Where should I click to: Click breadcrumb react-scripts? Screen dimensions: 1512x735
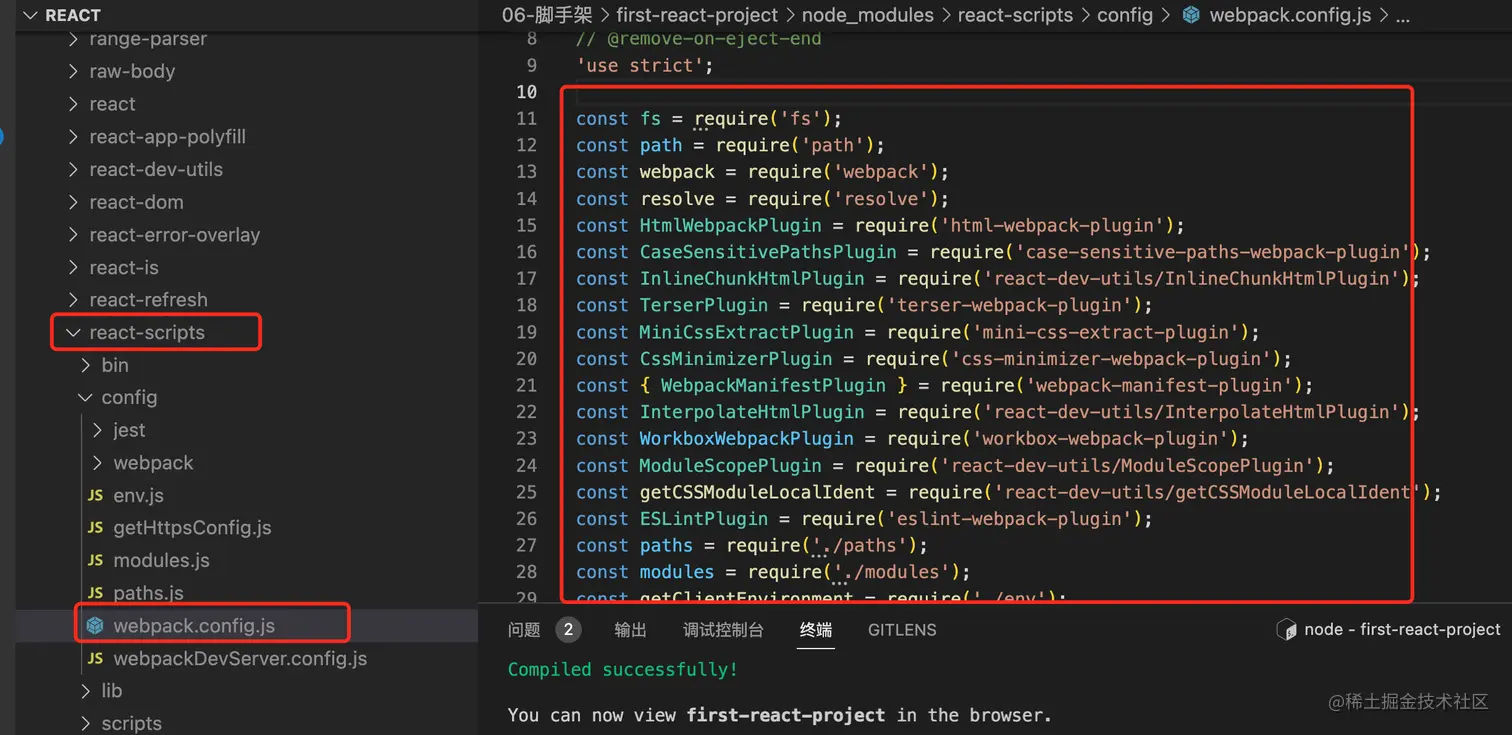pyautogui.click(x=1015, y=15)
